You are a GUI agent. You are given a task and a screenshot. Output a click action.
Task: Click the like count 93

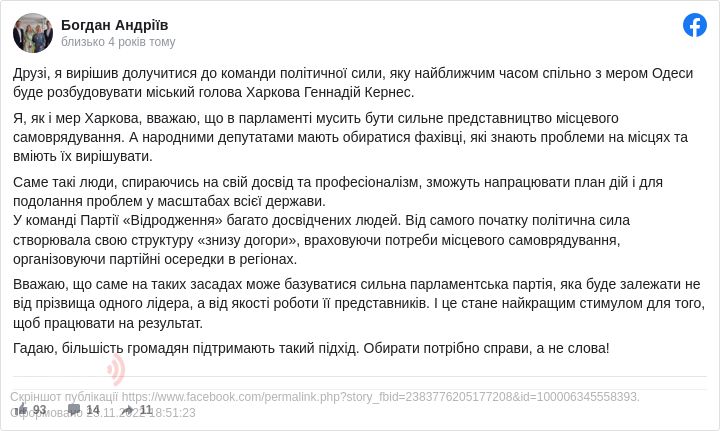coord(40,410)
